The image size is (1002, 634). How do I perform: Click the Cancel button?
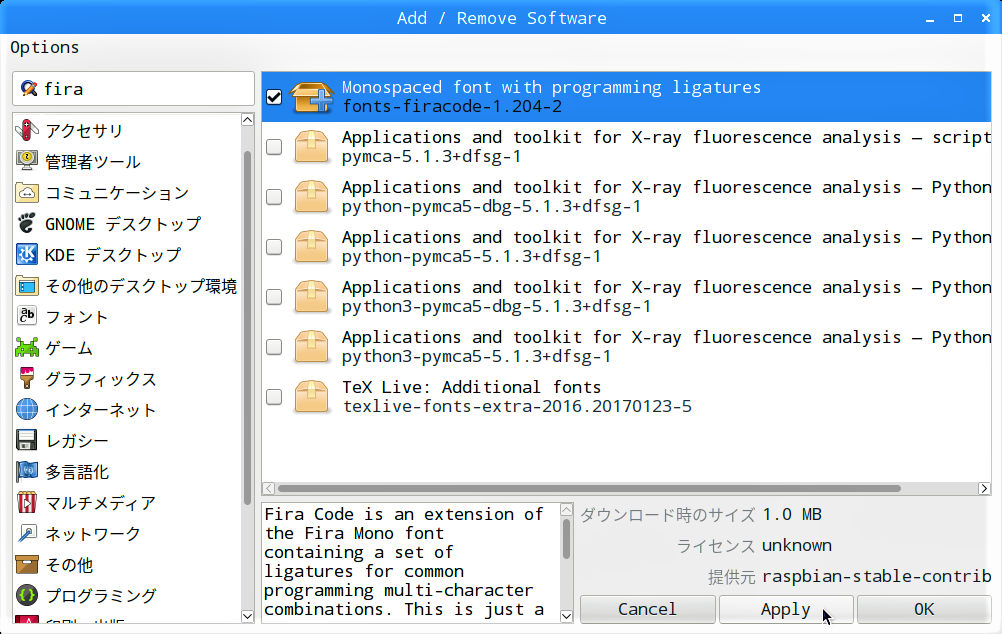coord(647,609)
